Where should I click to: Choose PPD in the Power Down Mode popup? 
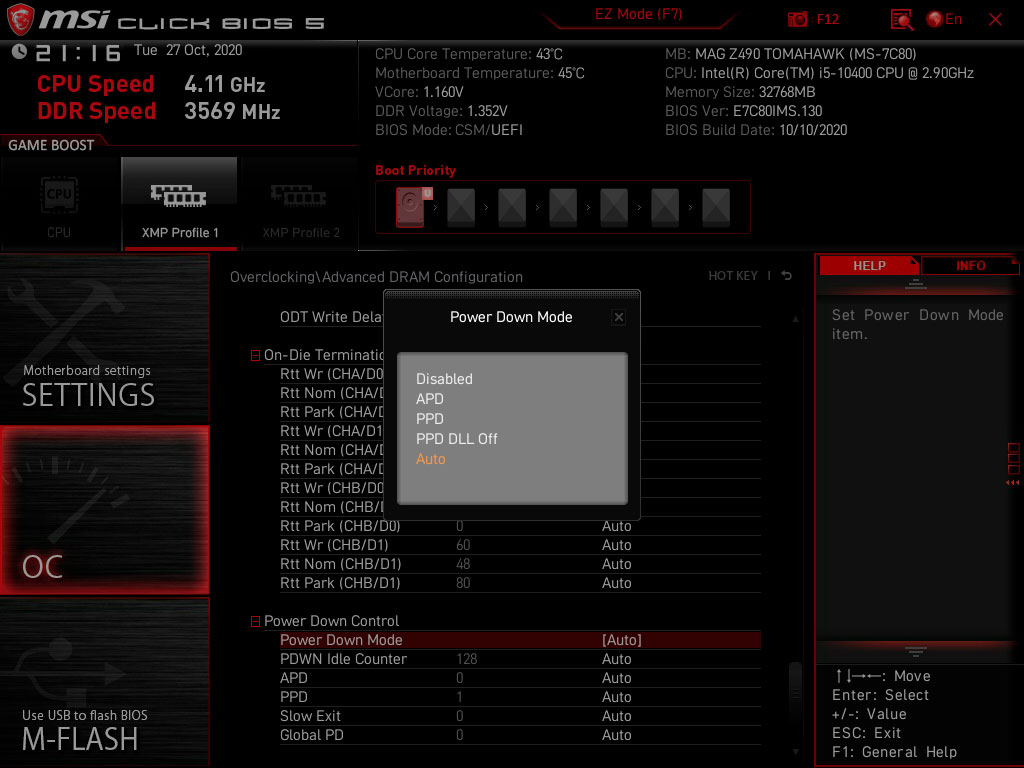[430, 419]
